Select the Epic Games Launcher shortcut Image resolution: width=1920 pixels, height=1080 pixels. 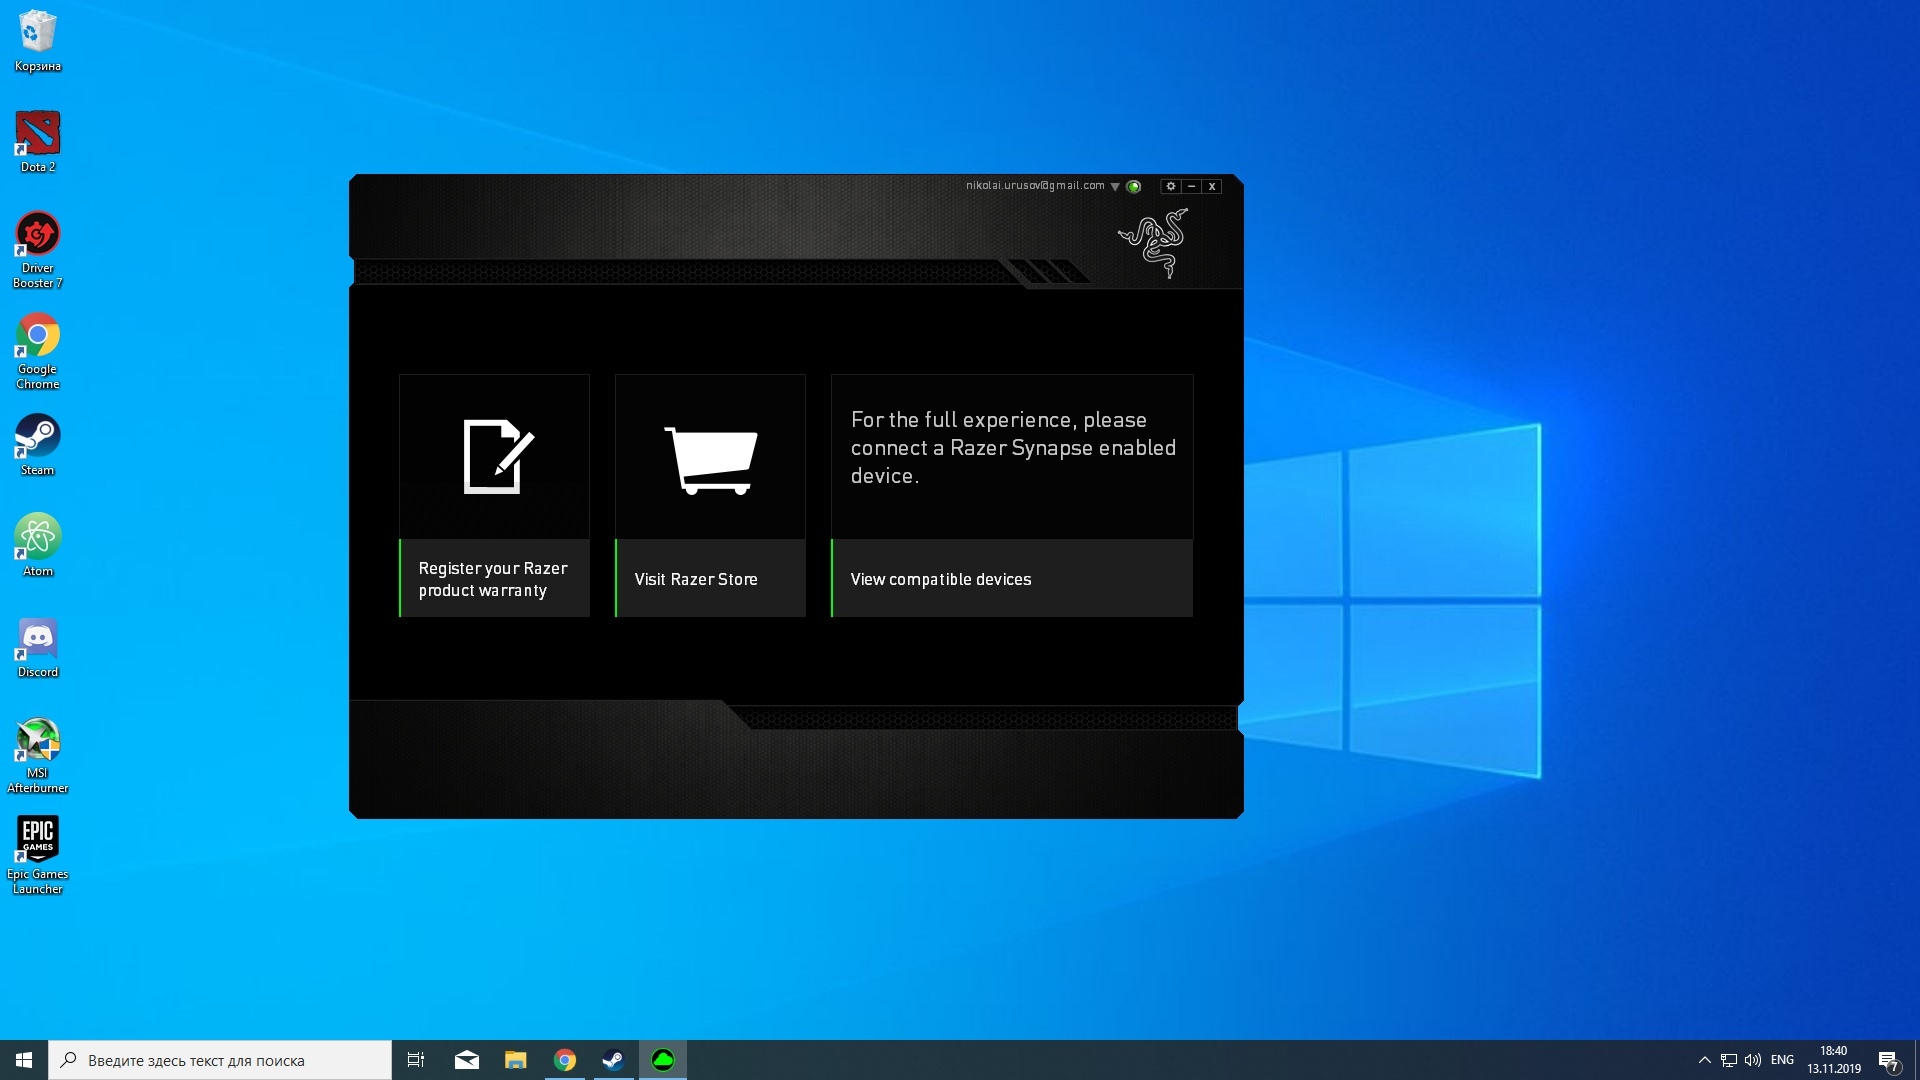click(38, 856)
